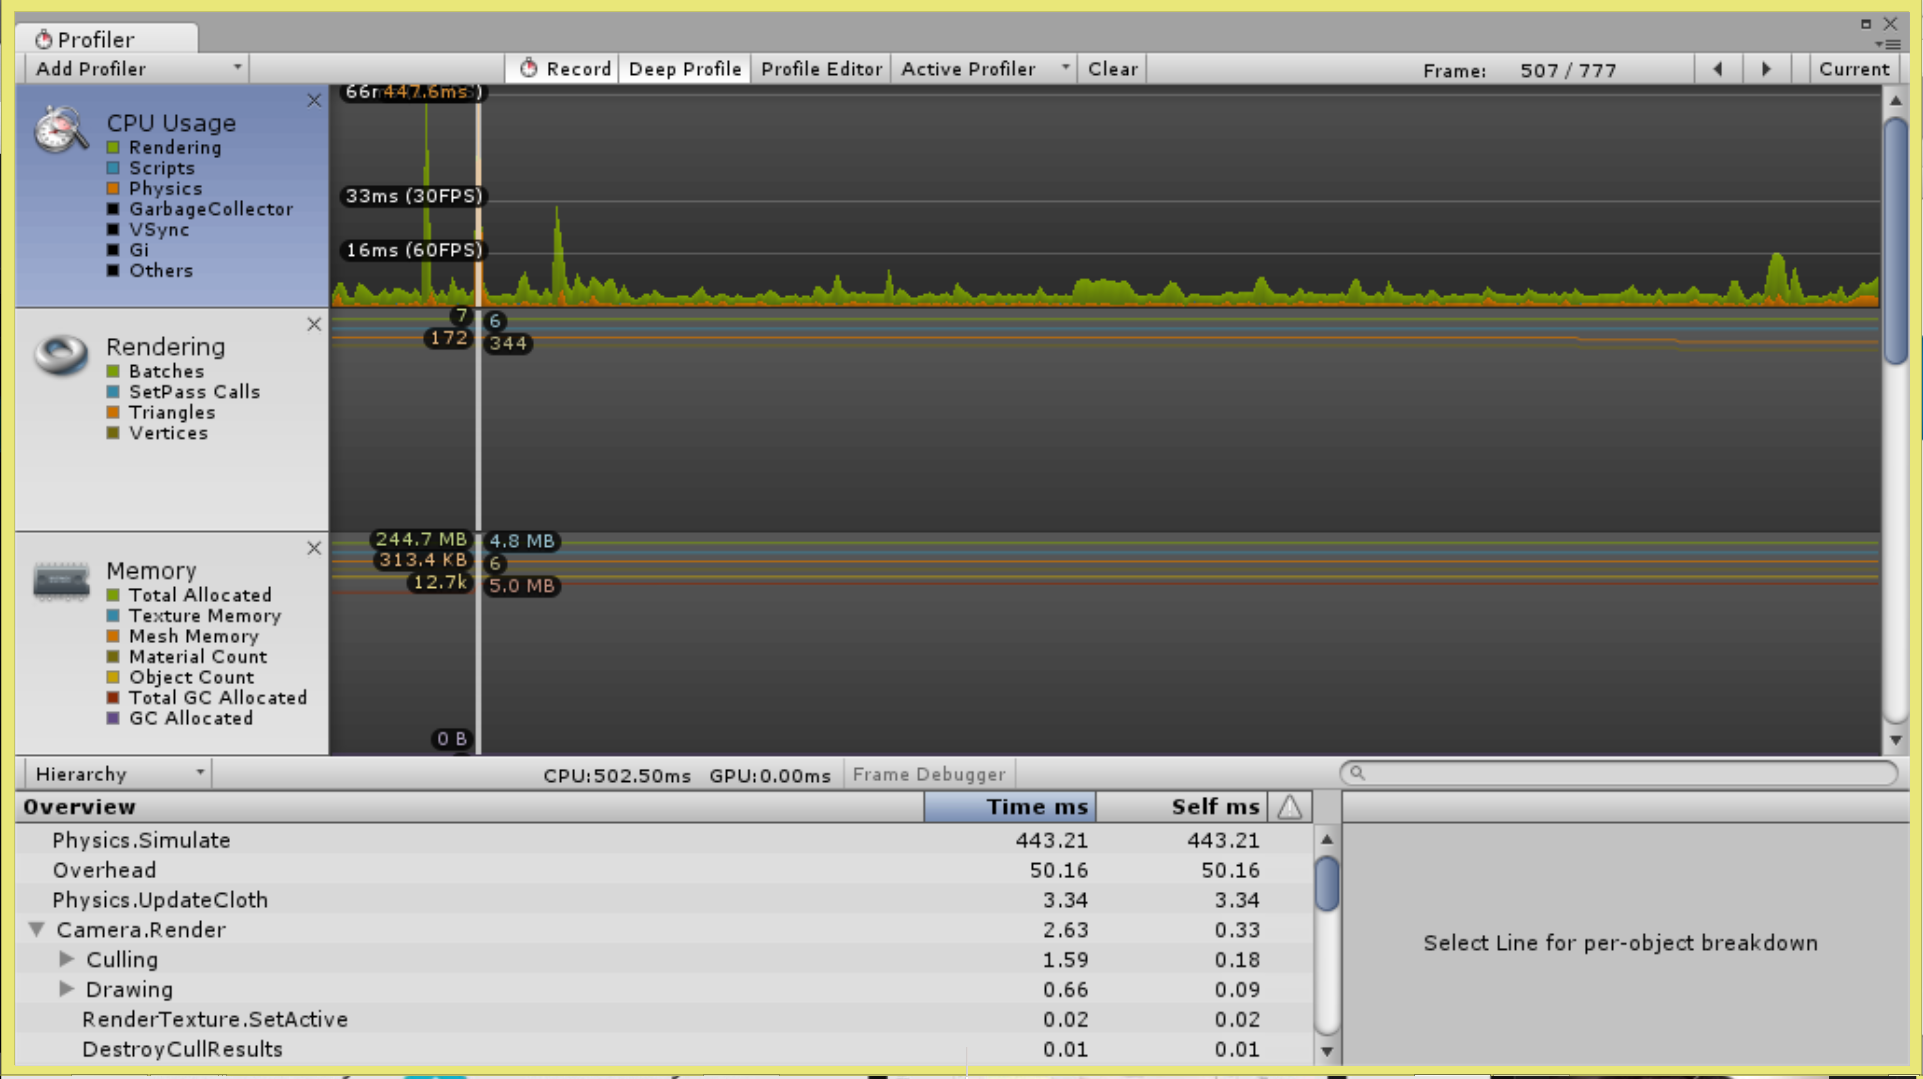1923x1079 pixels.
Task: Toggle Vertices chart visibility
Action: pos(113,433)
